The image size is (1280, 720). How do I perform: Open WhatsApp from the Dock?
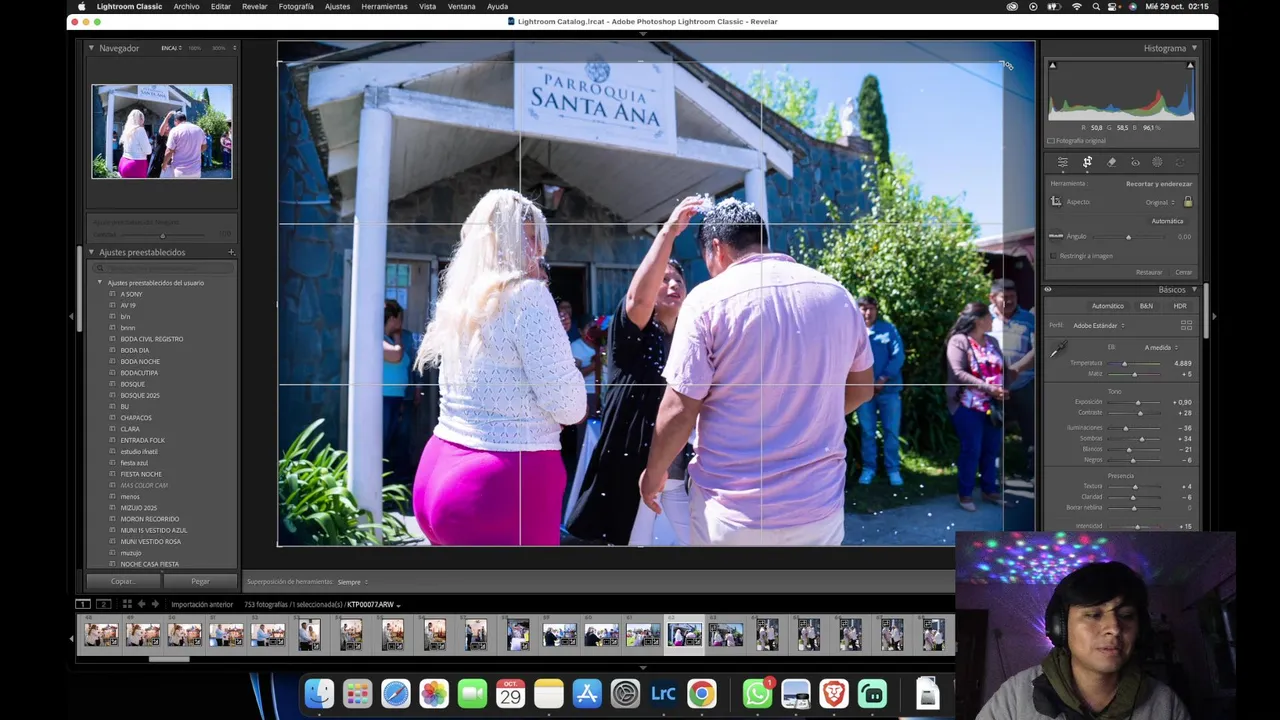pyautogui.click(x=757, y=693)
